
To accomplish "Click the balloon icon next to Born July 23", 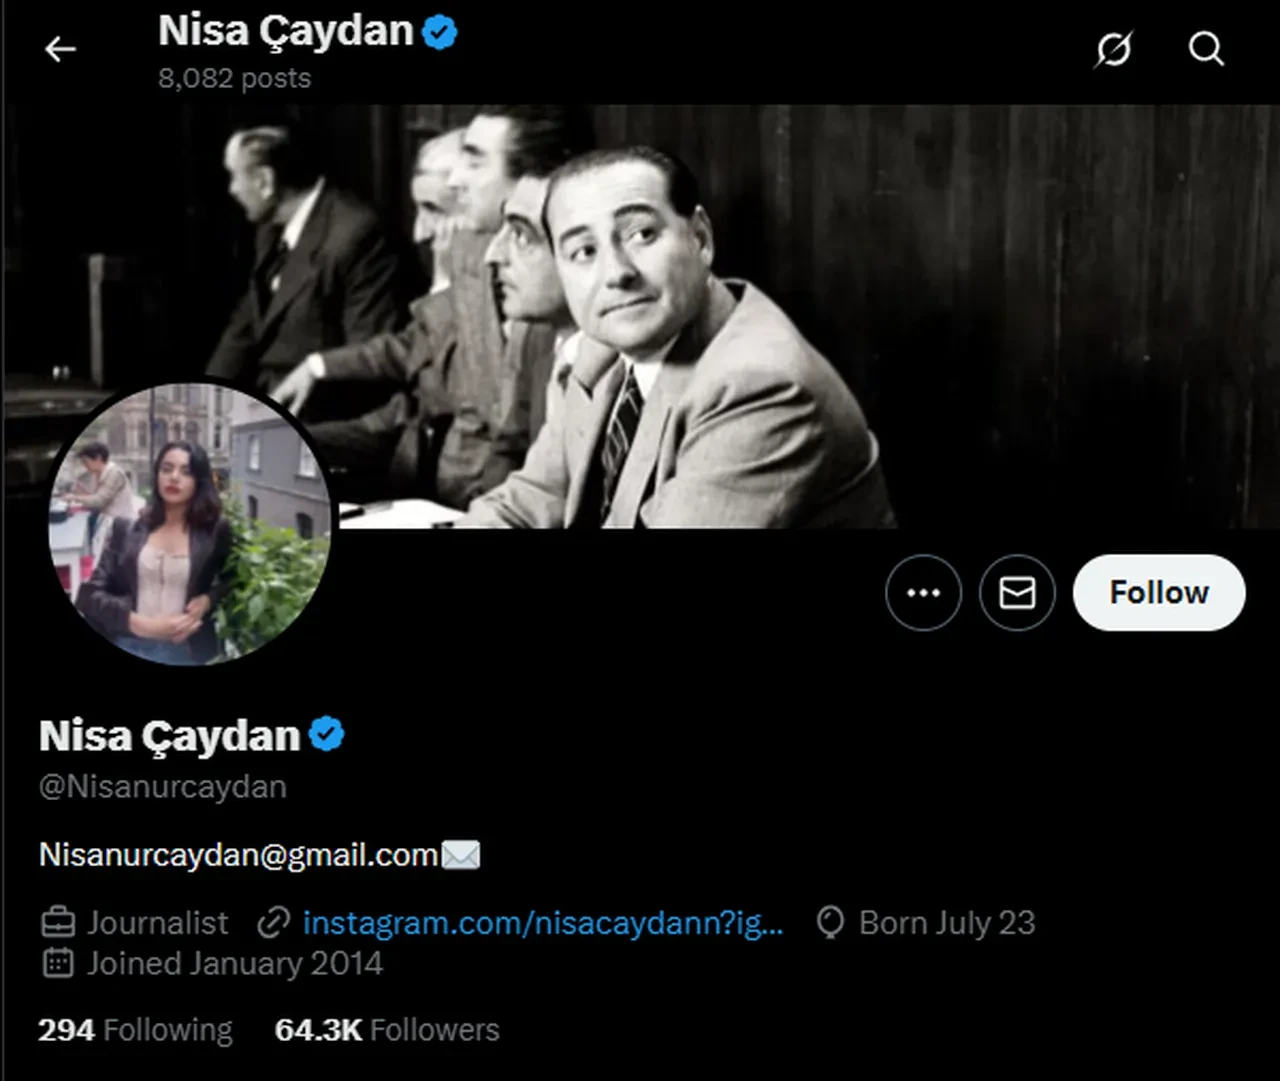I will 830,922.
